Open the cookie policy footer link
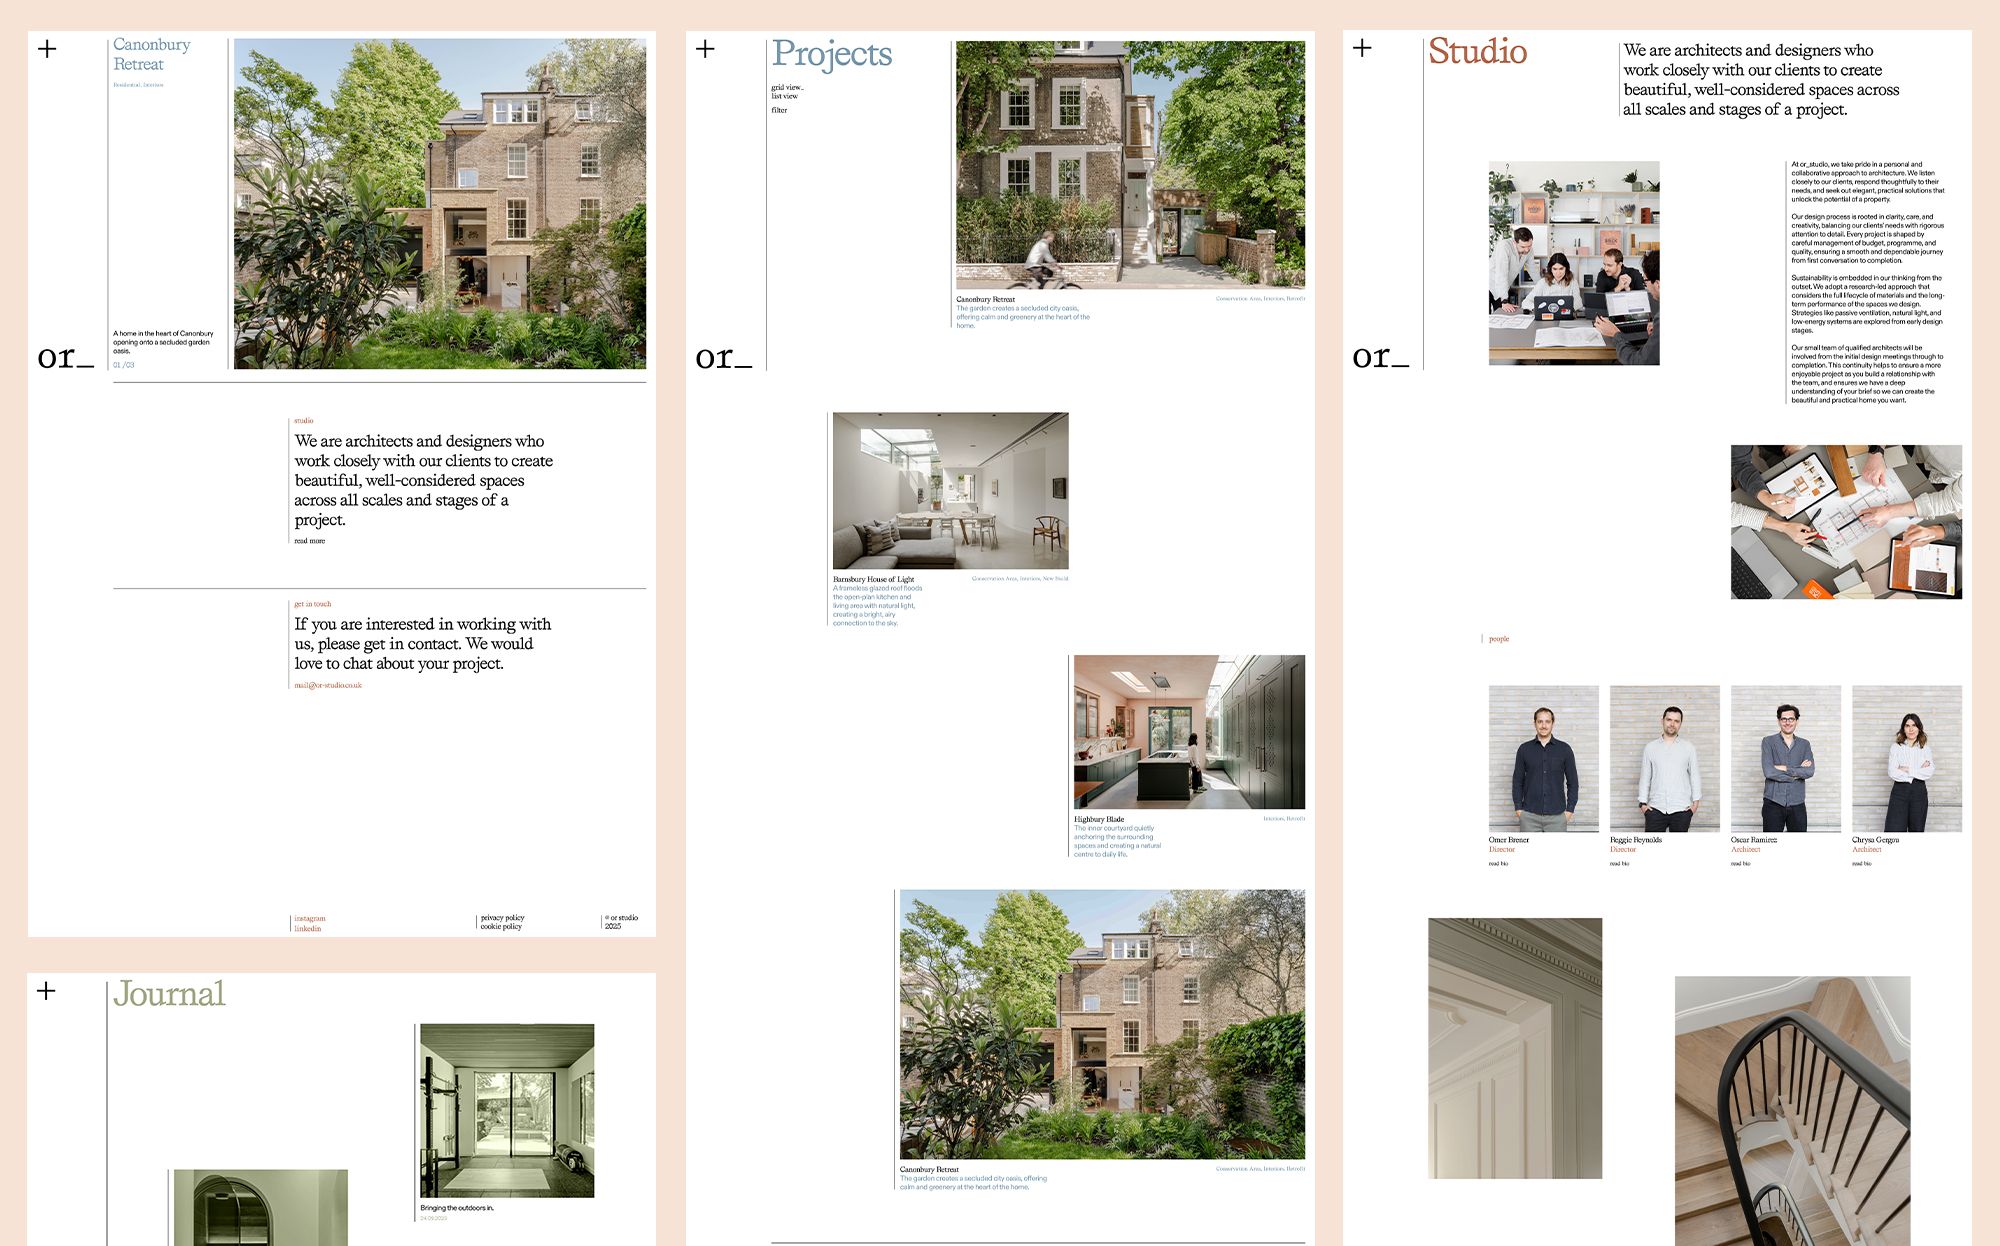This screenshot has width=2000, height=1246. pyautogui.click(x=501, y=927)
